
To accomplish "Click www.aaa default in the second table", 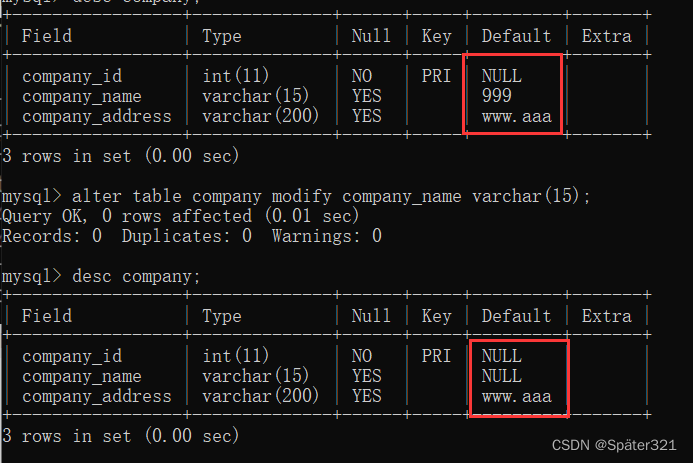I will tap(516, 396).
